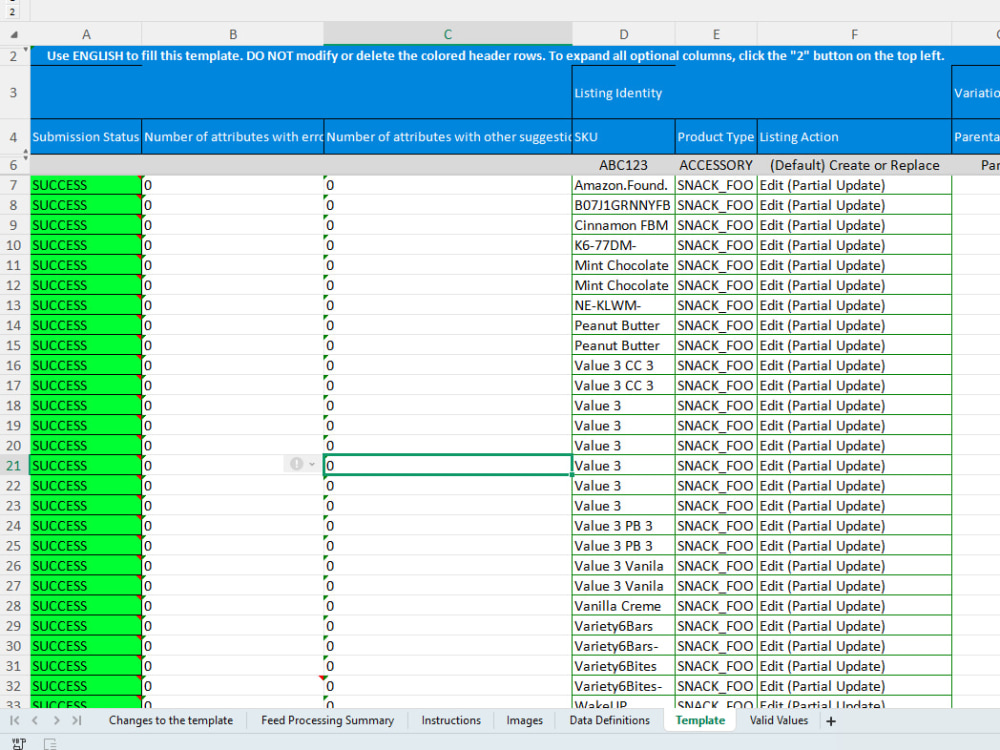Select the NE-KLWM- SKU cell
The width and height of the screenshot is (1000, 750).
pos(624,305)
